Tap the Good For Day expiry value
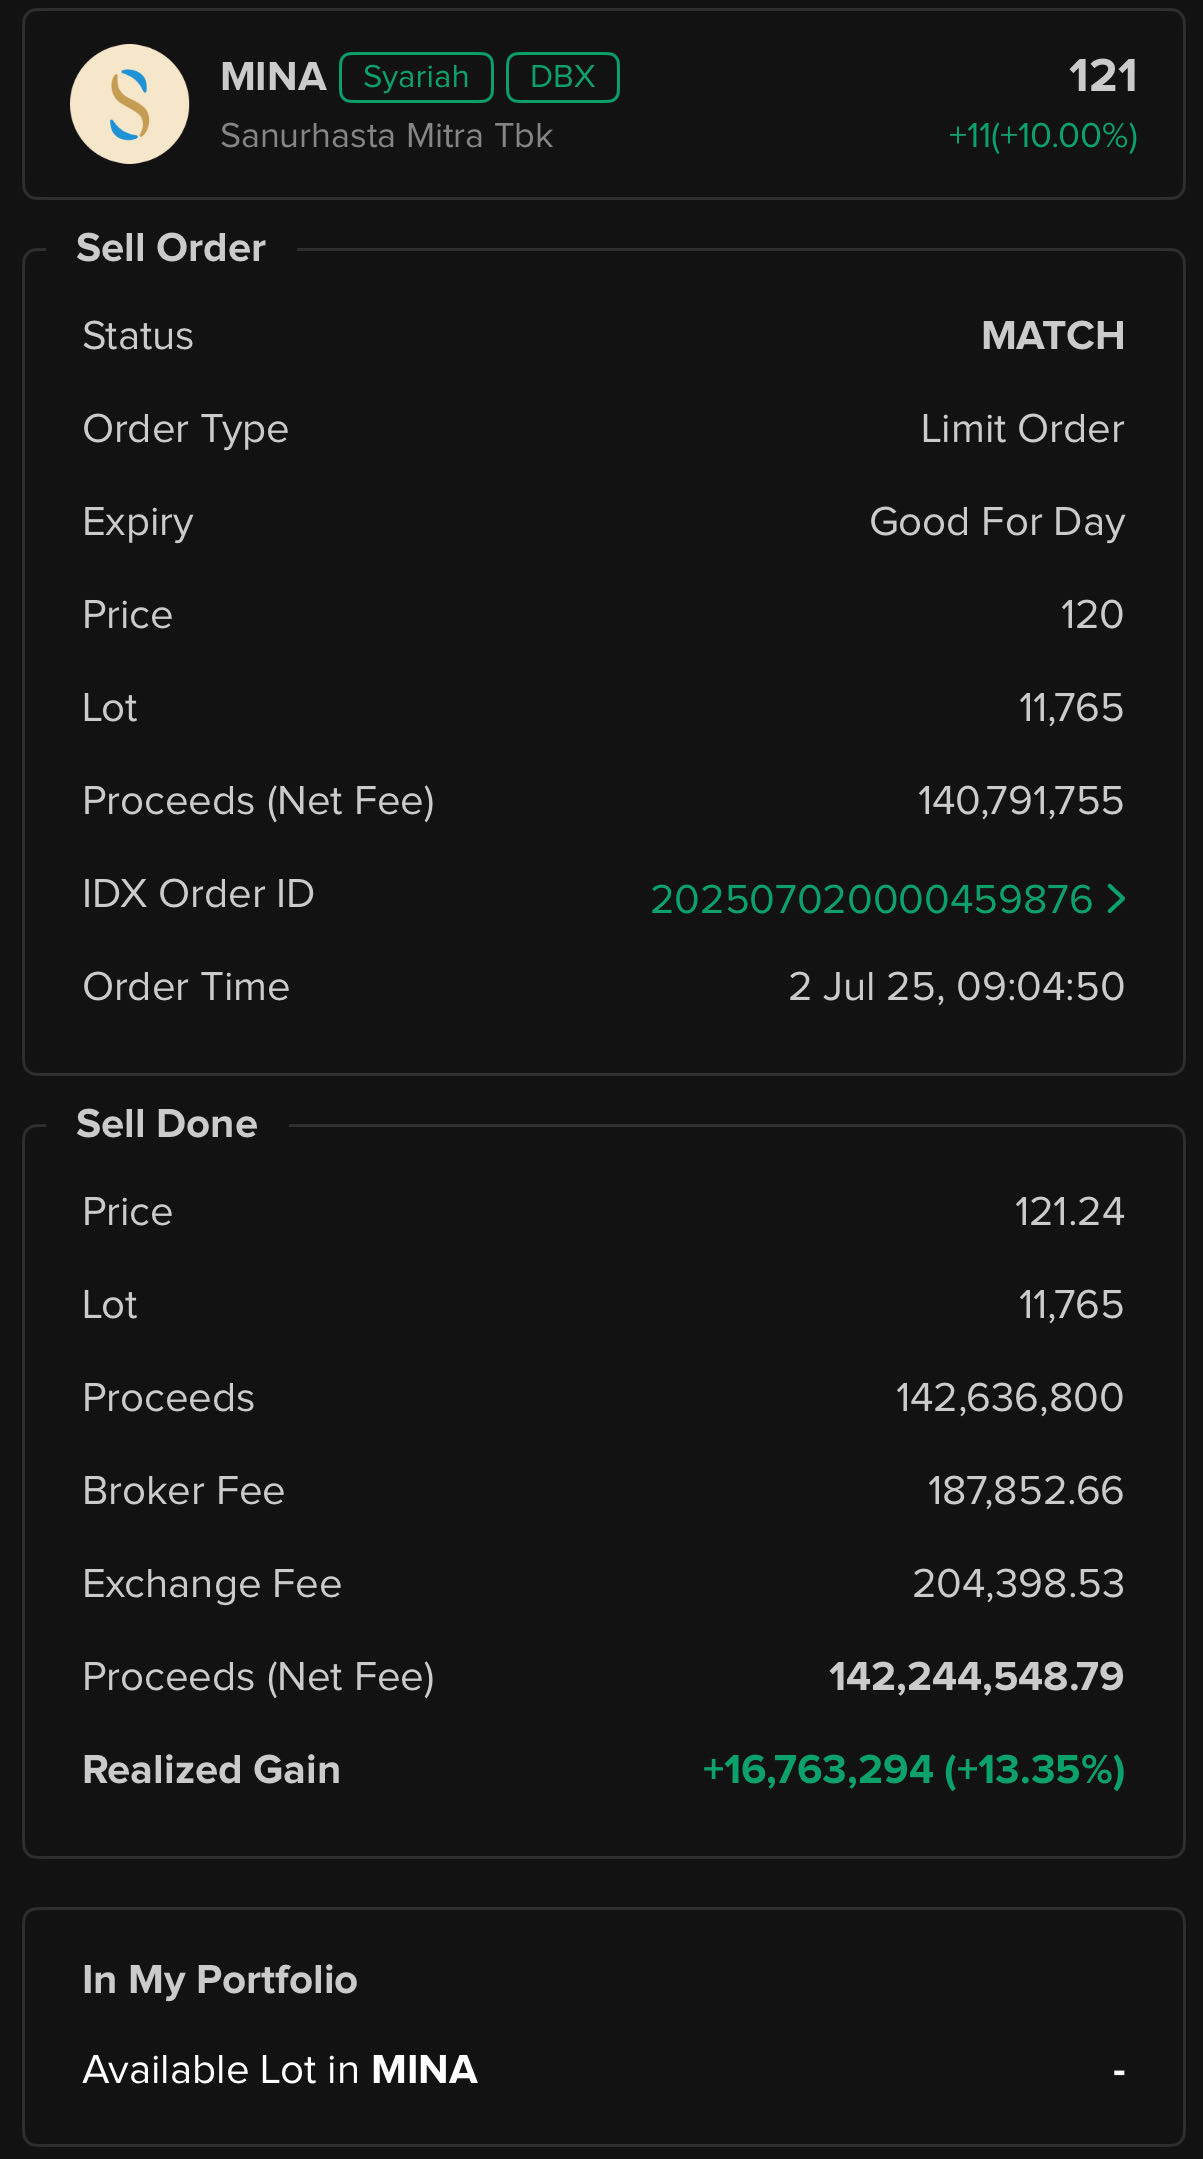Viewport: 1203px width, 2159px height. (x=997, y=522)
